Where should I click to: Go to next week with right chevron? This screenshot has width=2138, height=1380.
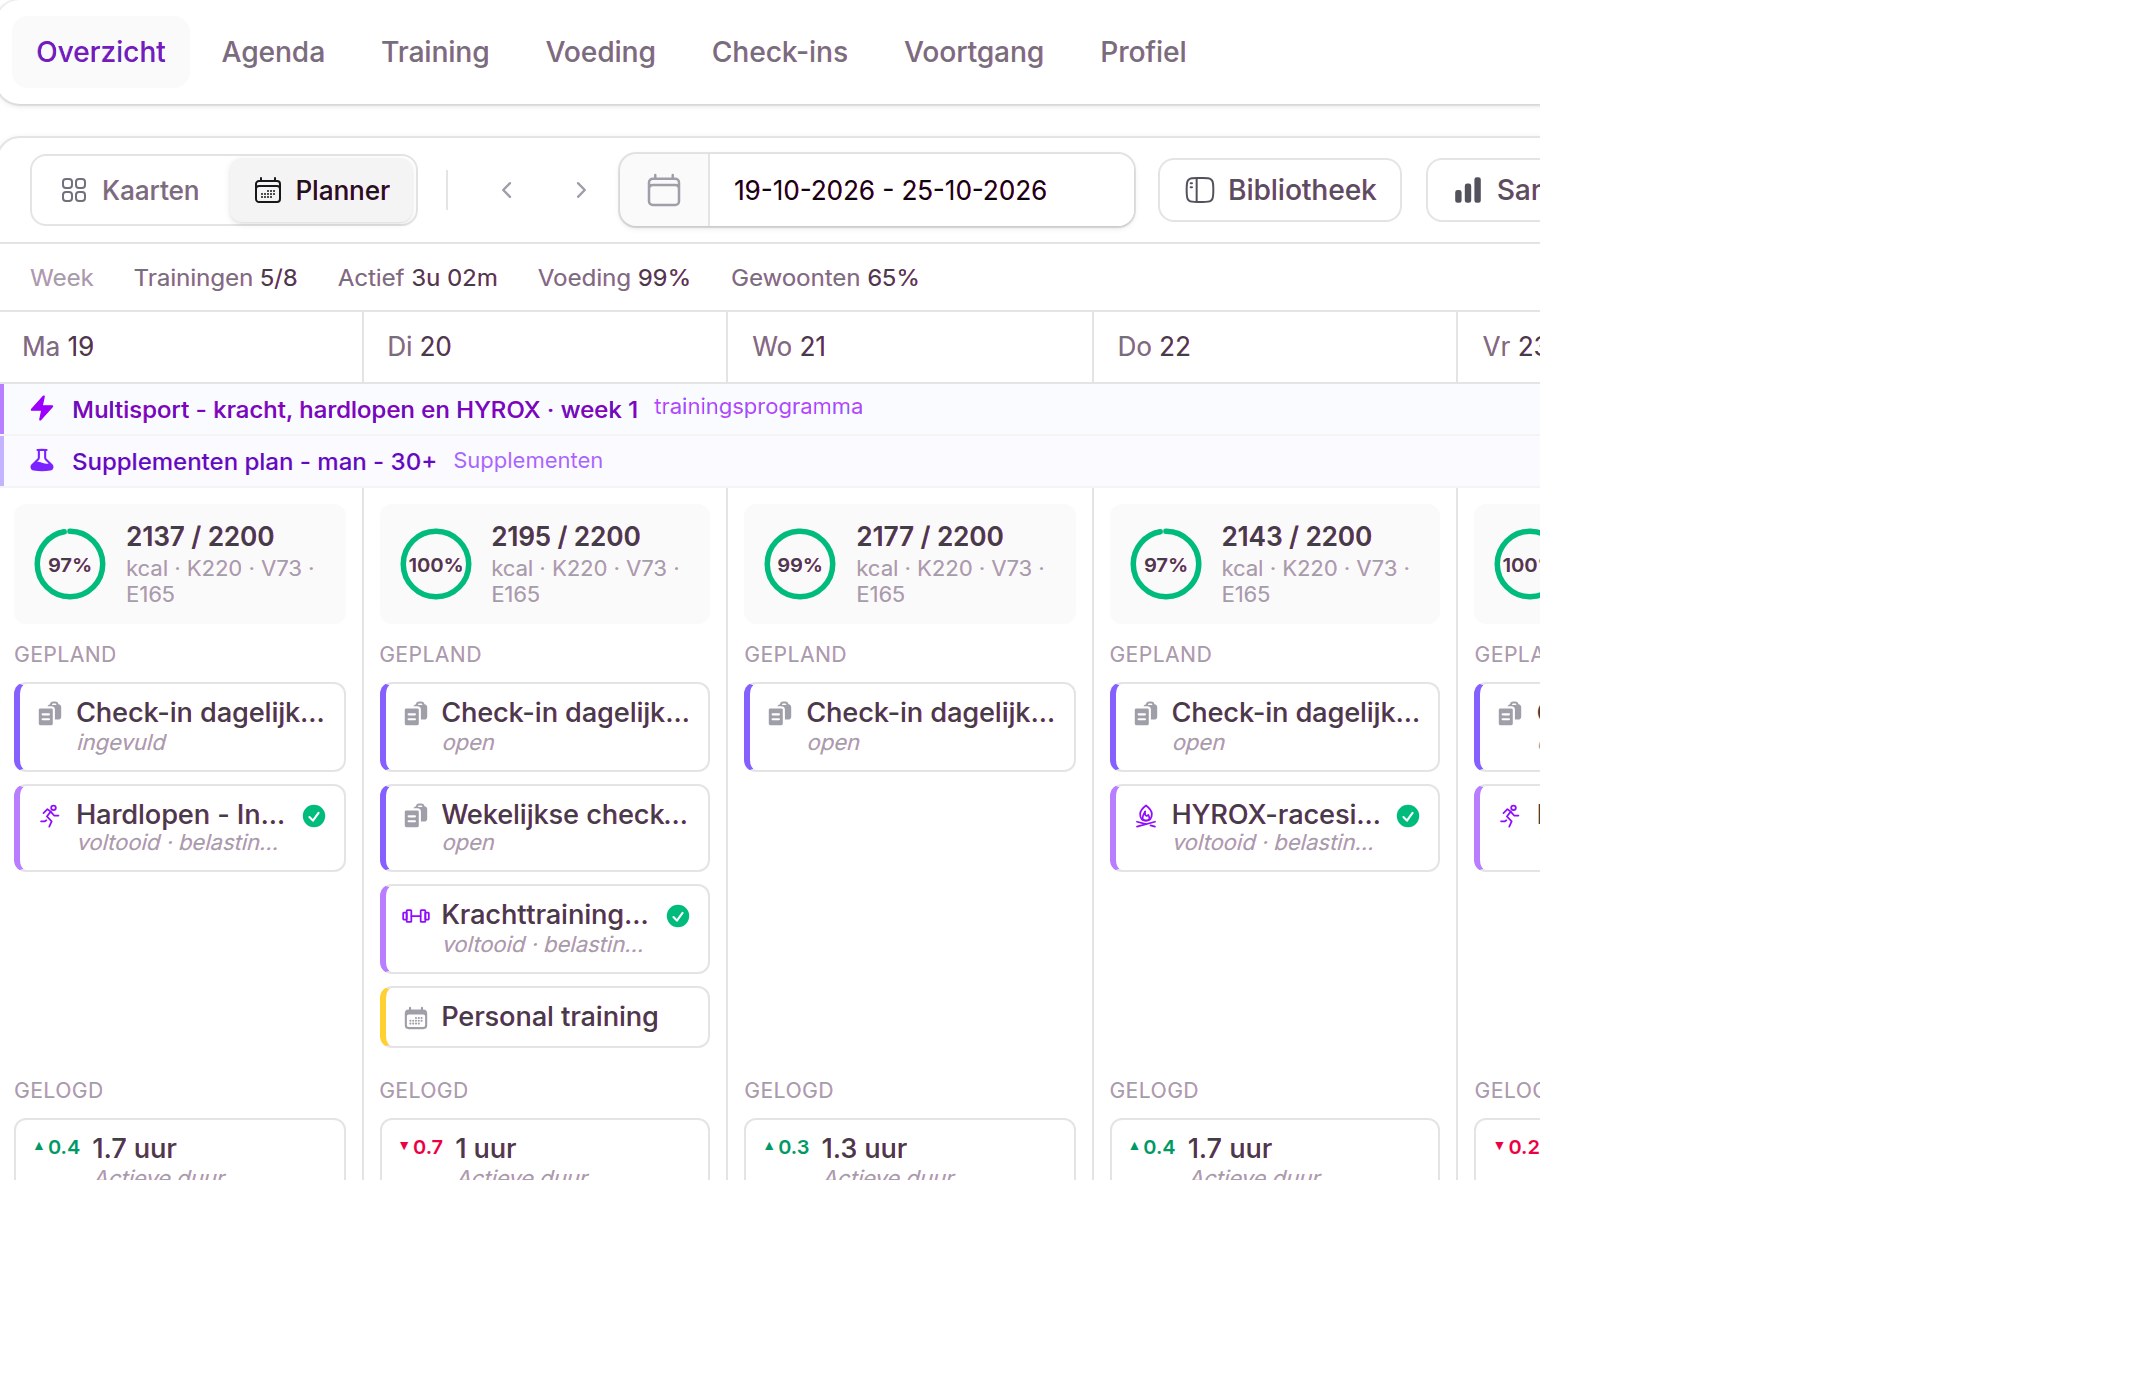tap(580, 190)
